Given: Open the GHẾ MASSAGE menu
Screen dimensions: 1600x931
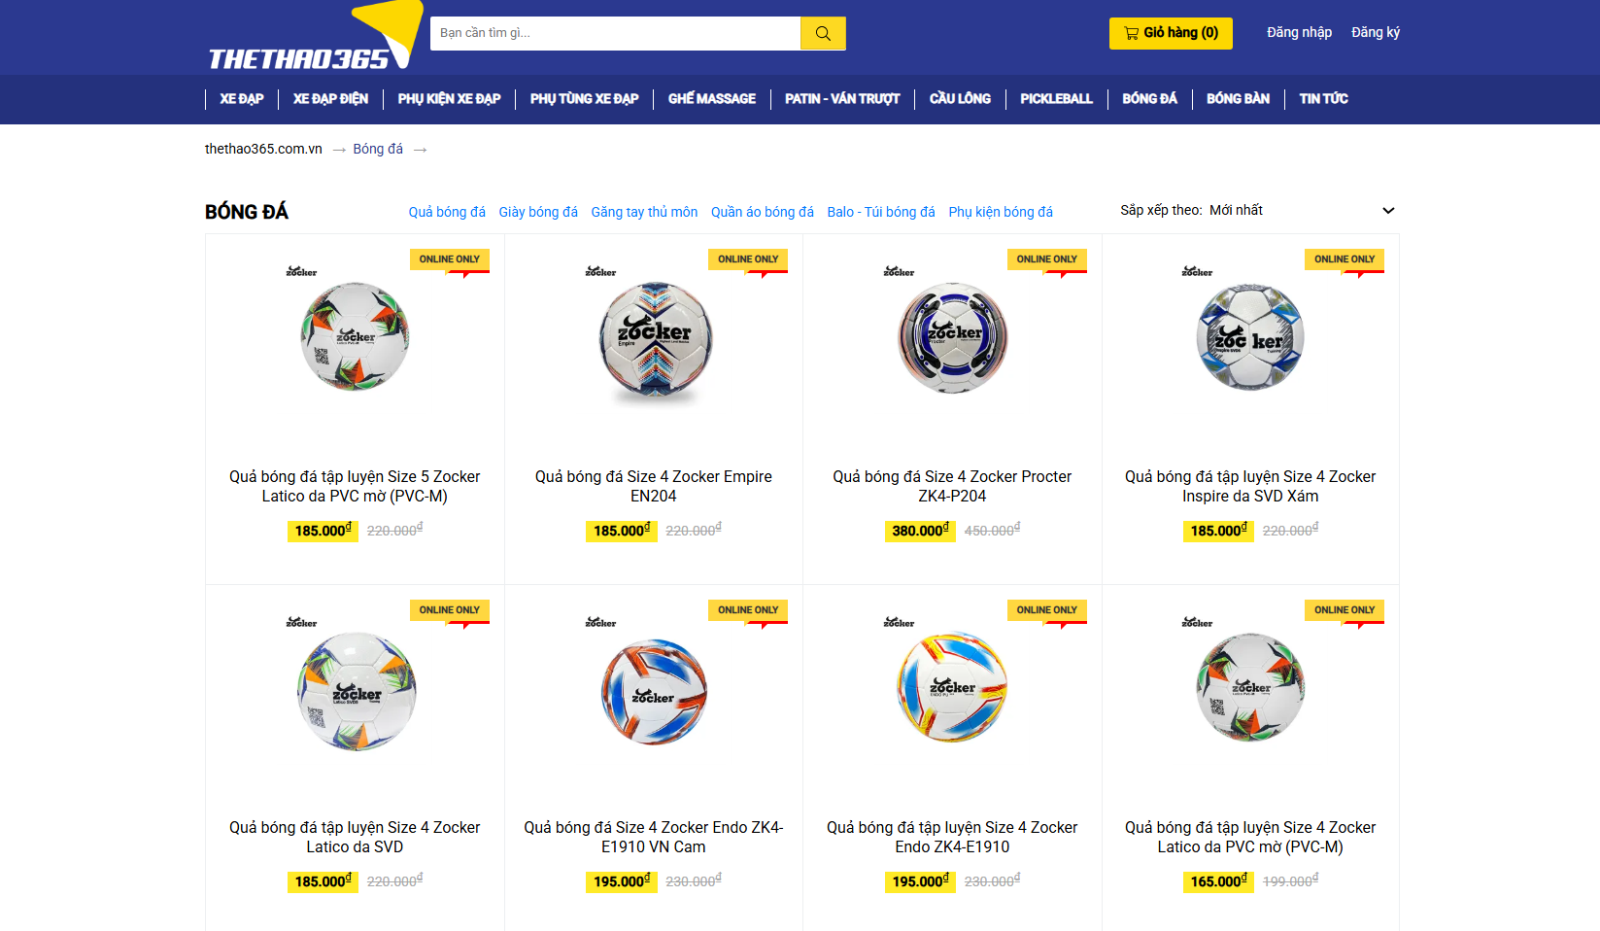Looking at the screenshot, I should (x=712, y=99).
